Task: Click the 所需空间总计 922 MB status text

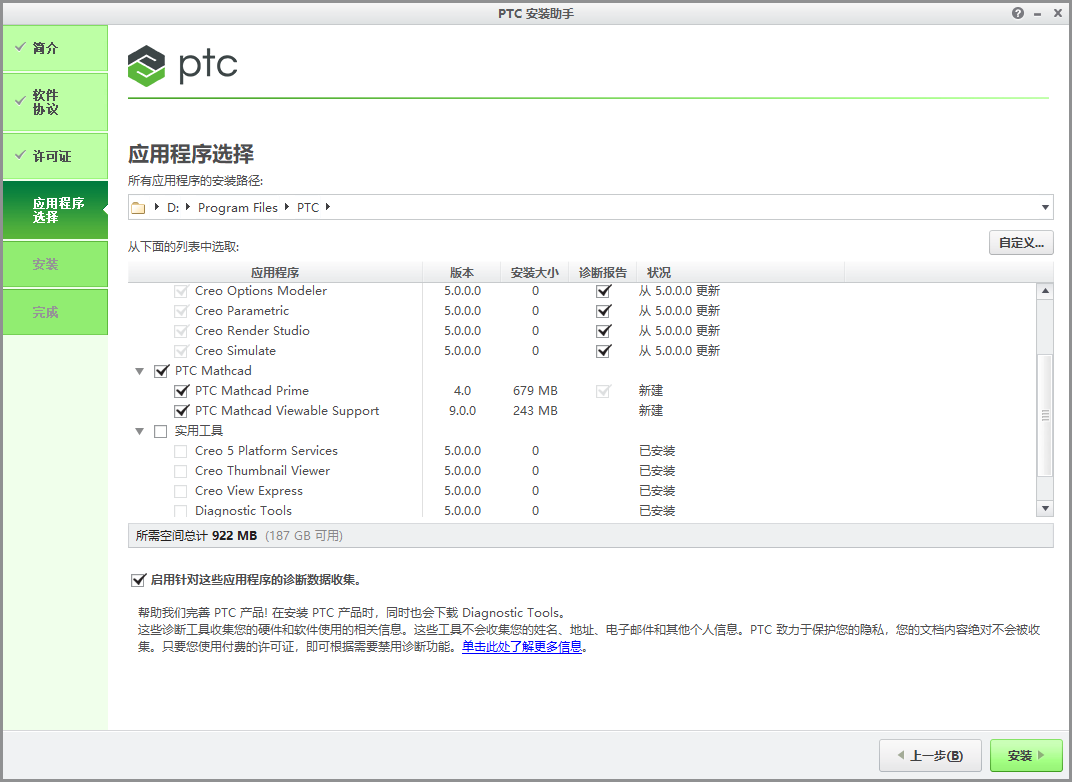Action: point(196,536)
